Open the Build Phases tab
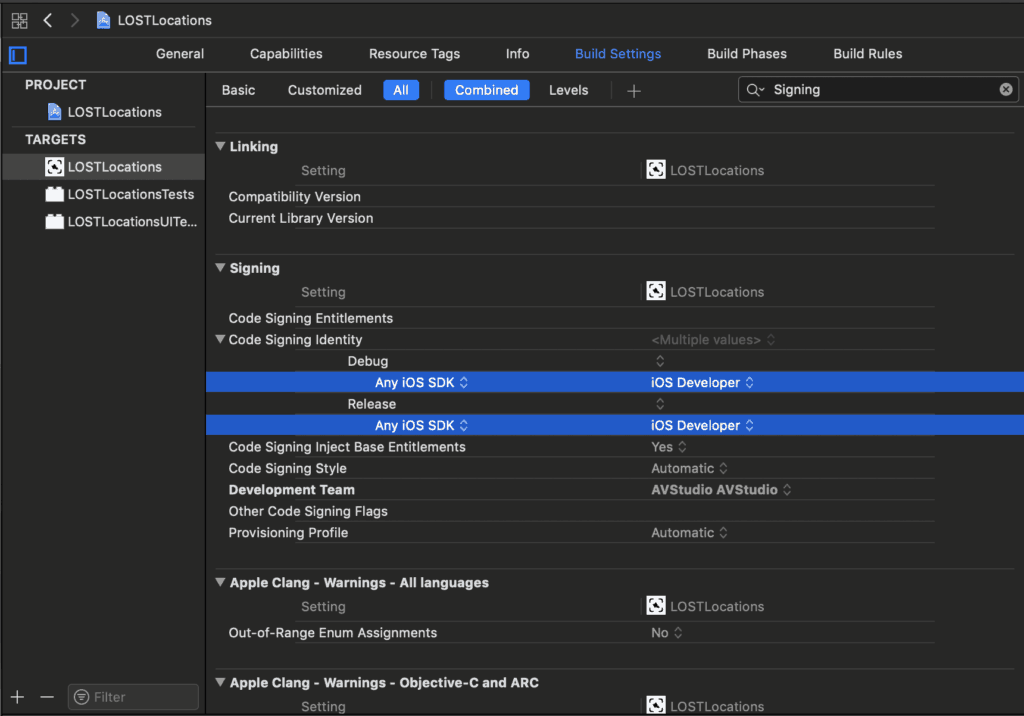The image size is (1024, 716). (746, 54)
